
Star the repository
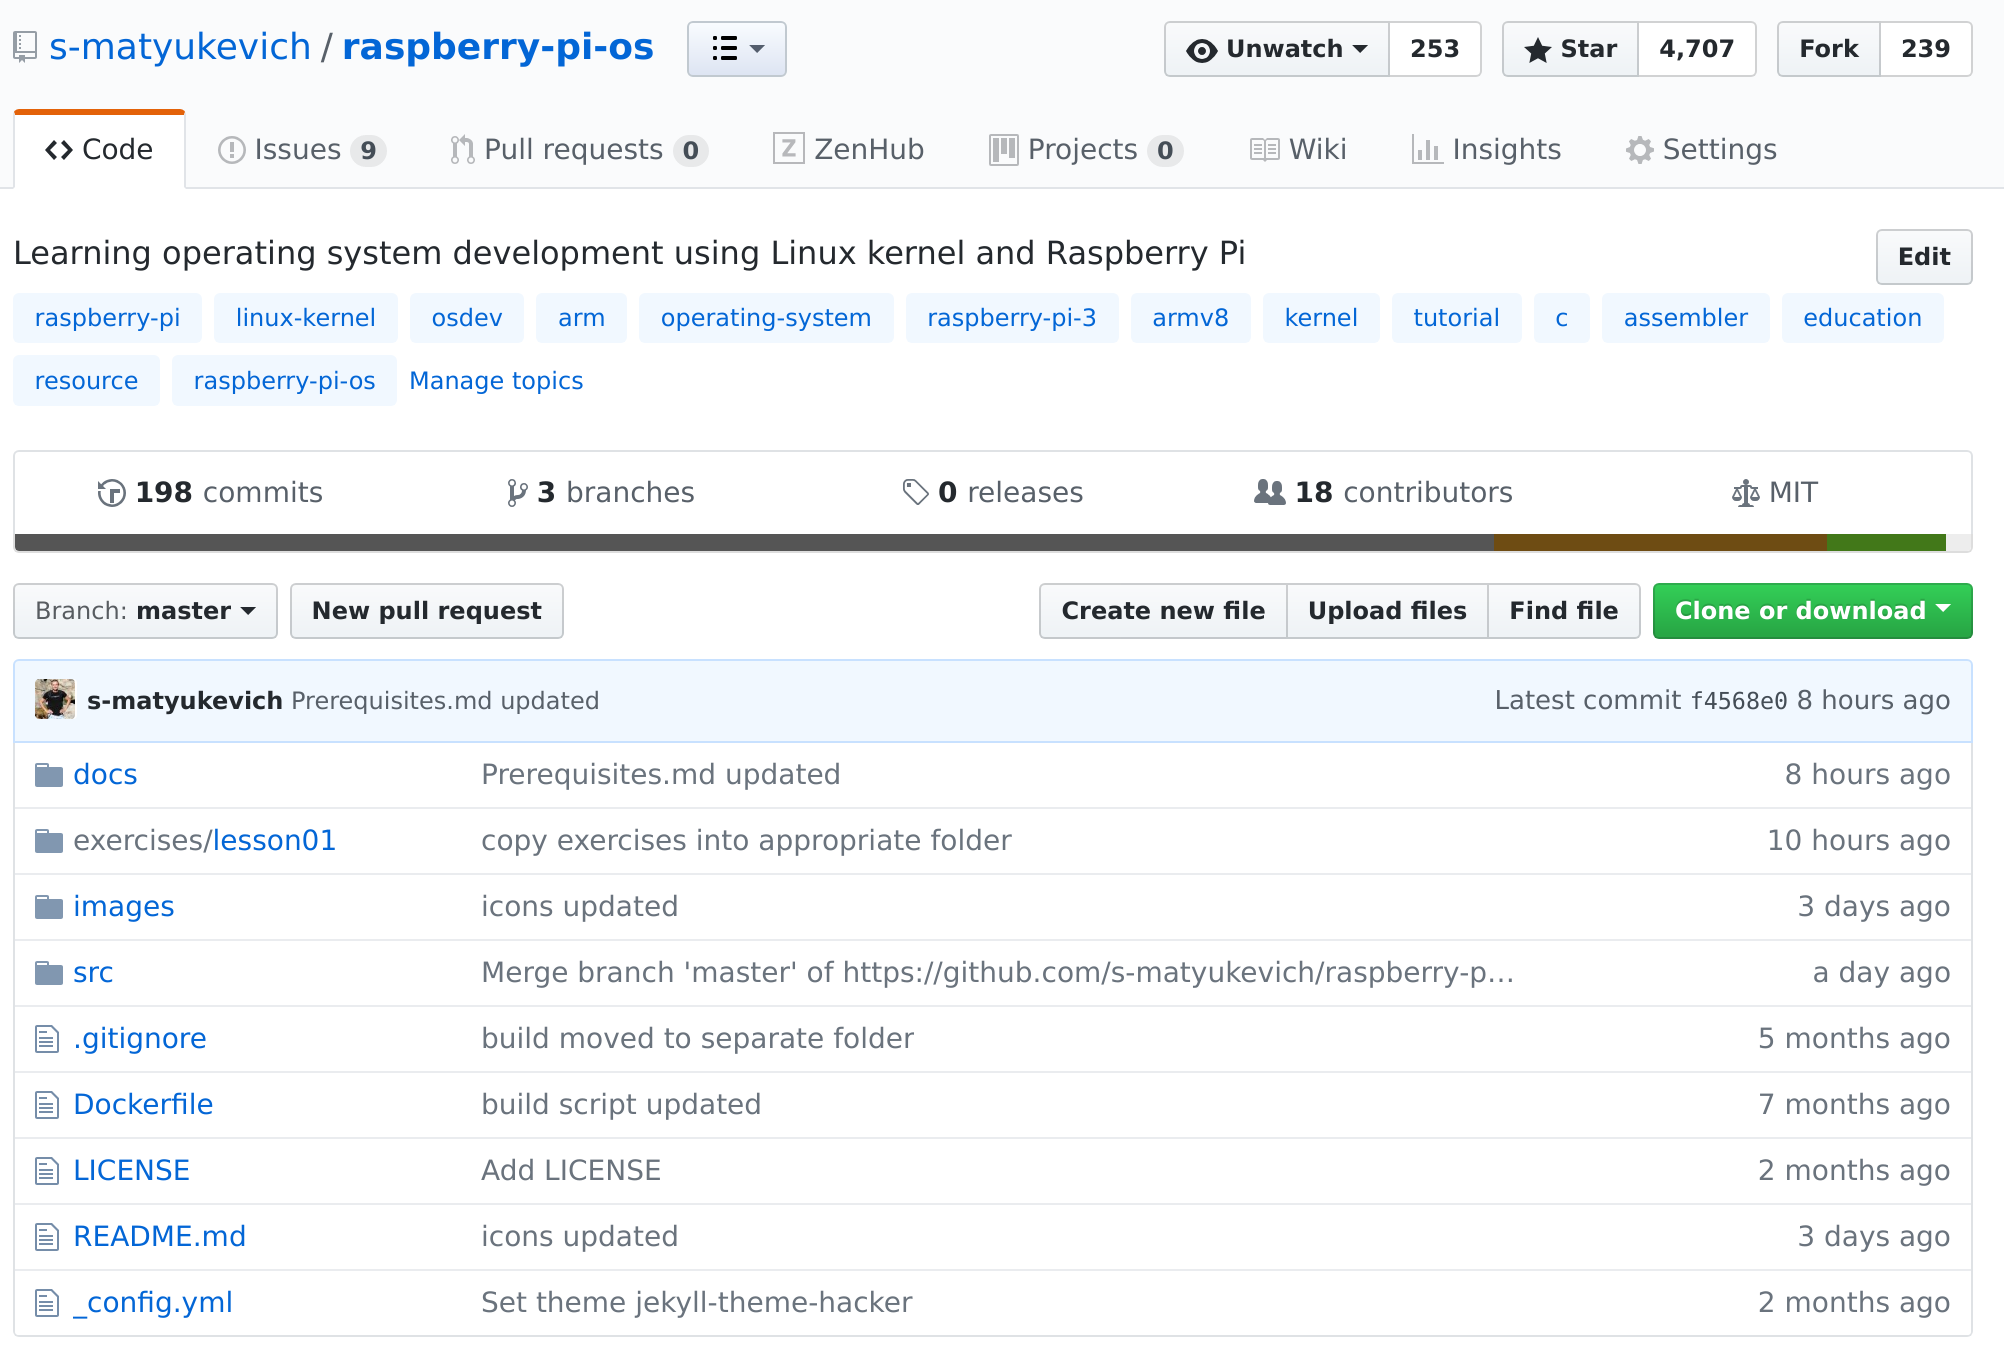[x=1570, y=49]
